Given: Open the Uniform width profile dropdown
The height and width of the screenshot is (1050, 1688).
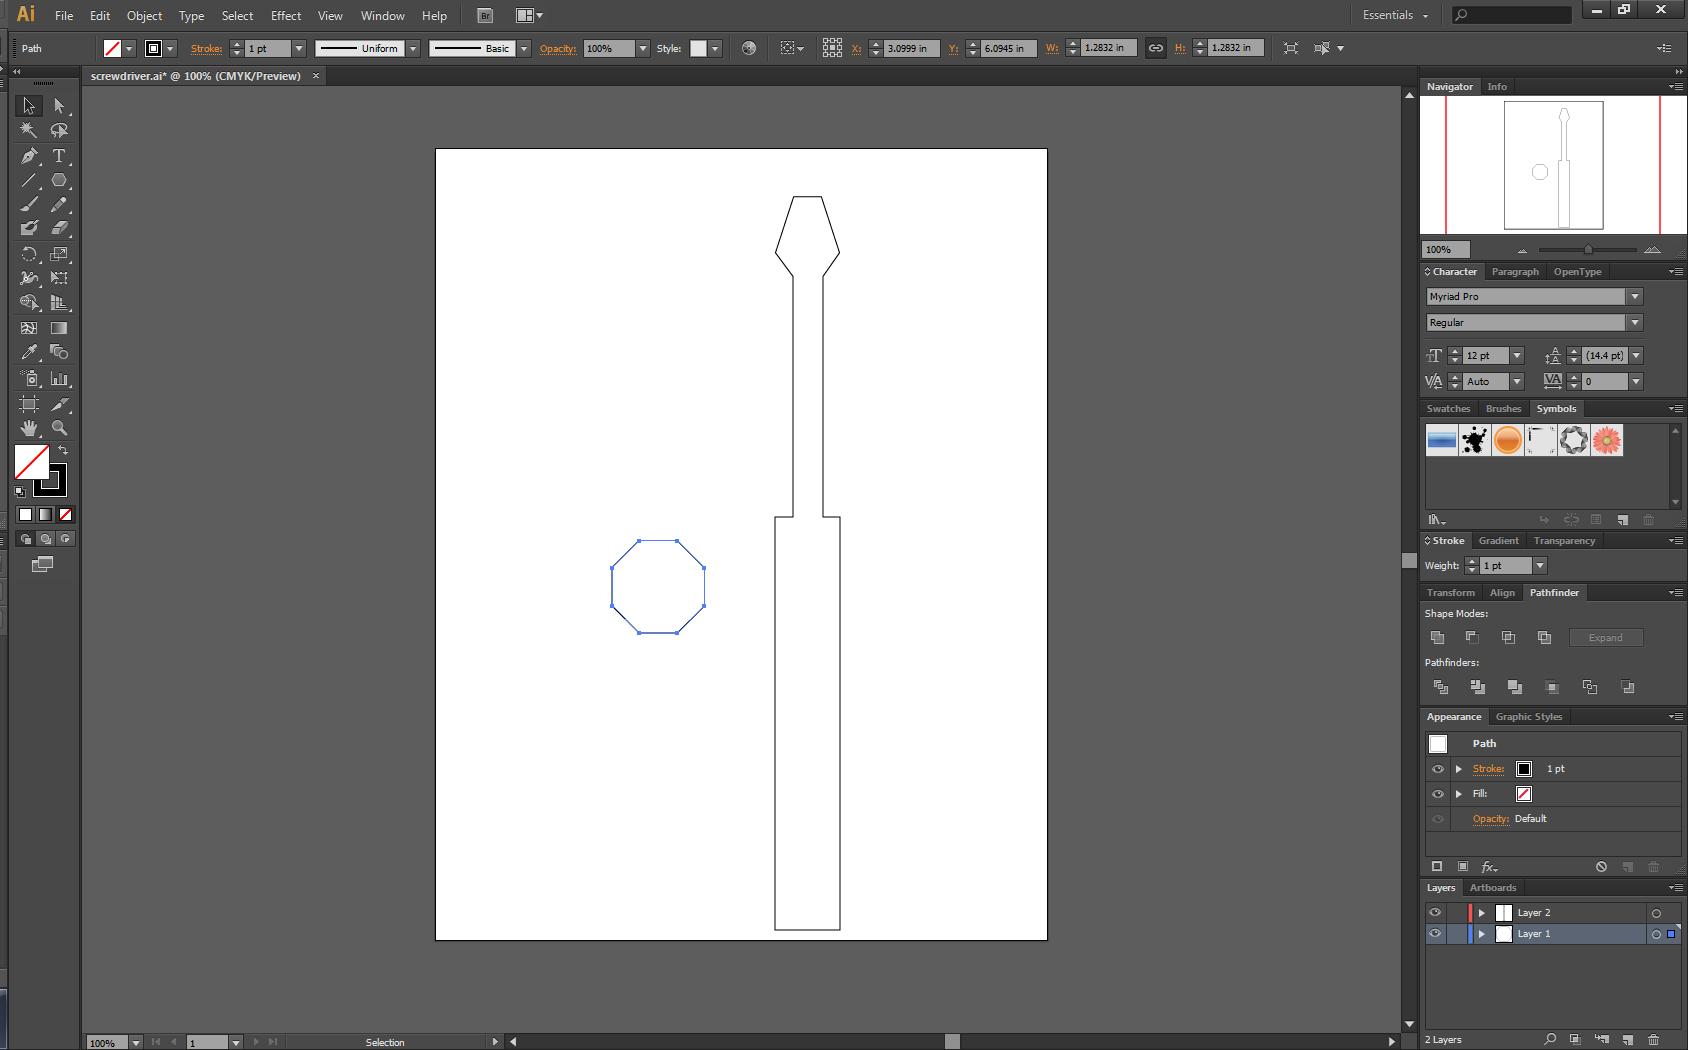Looking at the screenshot, I should click(413, 48).
